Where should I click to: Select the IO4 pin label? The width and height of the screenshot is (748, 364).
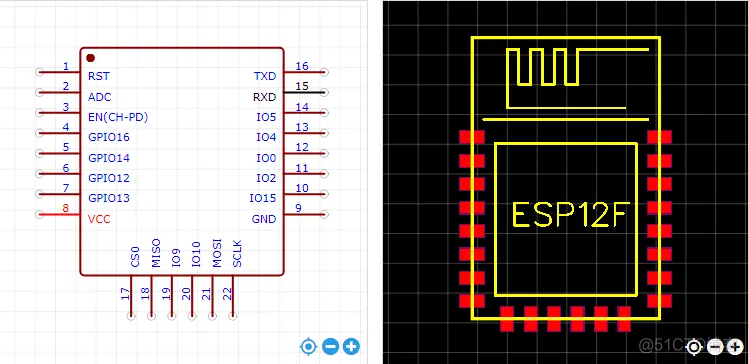click(x=266, y=137)
